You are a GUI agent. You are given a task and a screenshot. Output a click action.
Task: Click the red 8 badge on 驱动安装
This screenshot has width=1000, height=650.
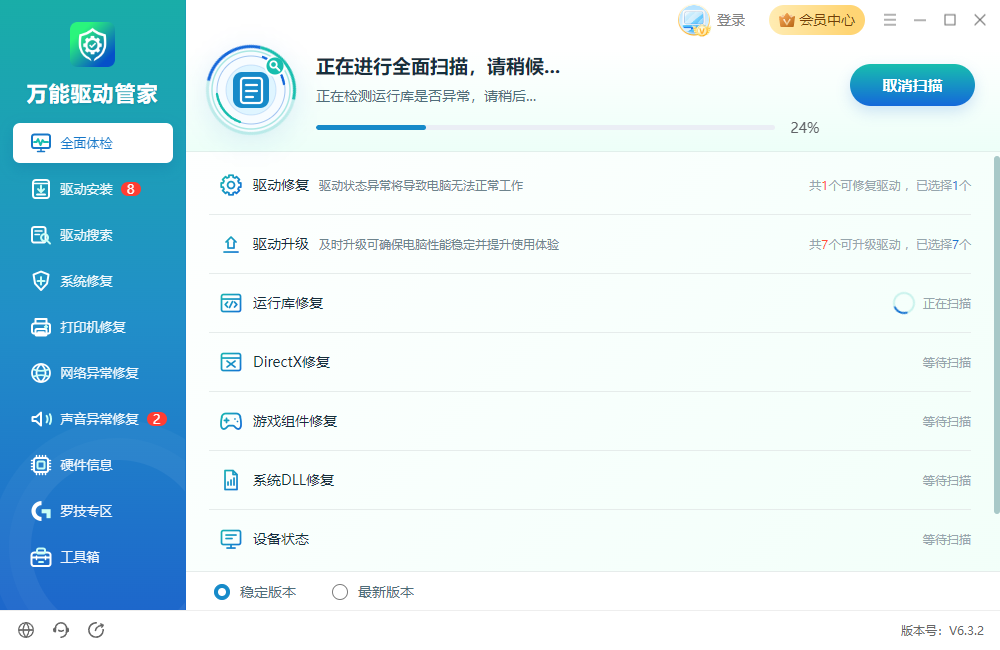[x=131, y=189]
